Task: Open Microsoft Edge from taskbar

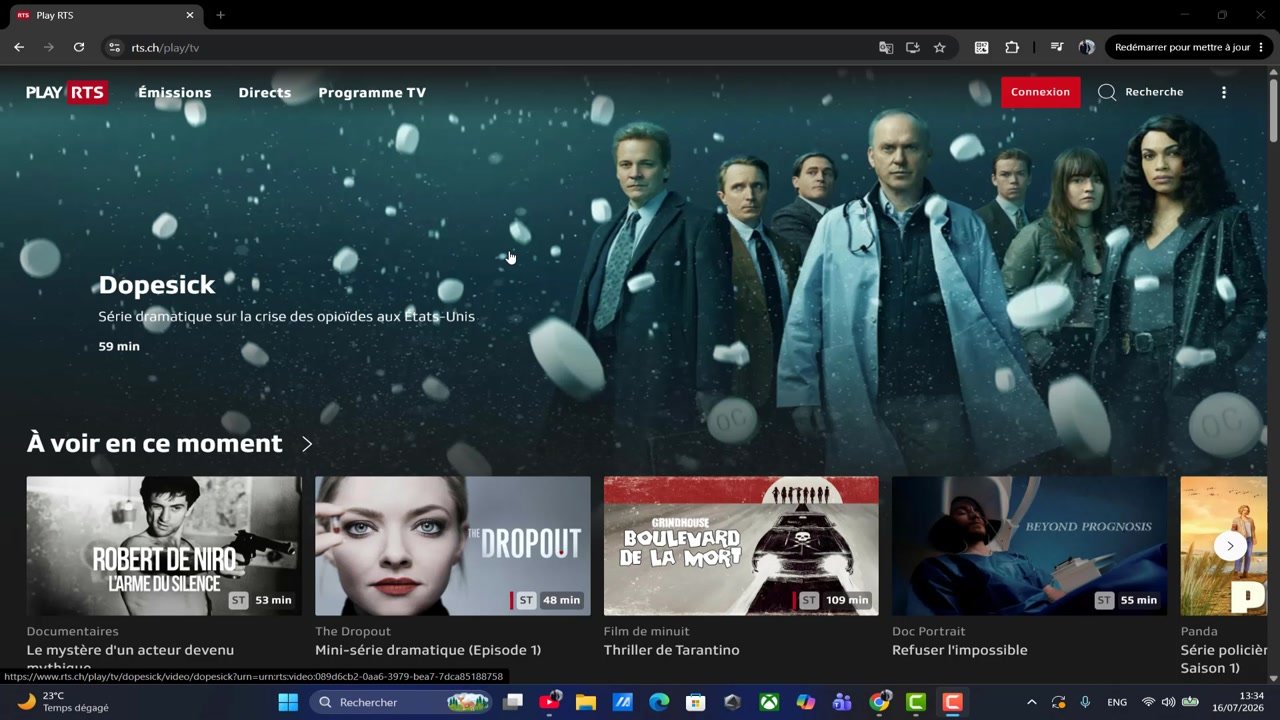Action: click(x=659, y=702)
